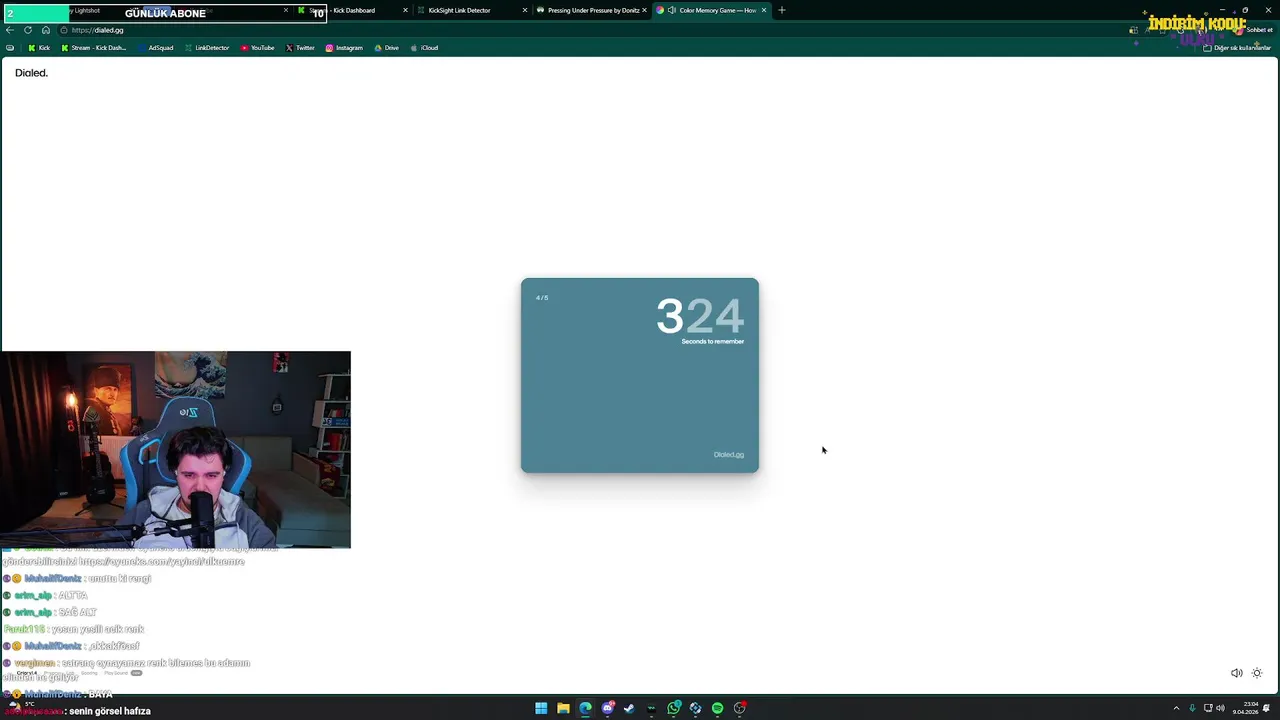
Task: Open the 'Diğer sık kullanılanlar' bookmarks folder
Action: tap(1237, 48)
